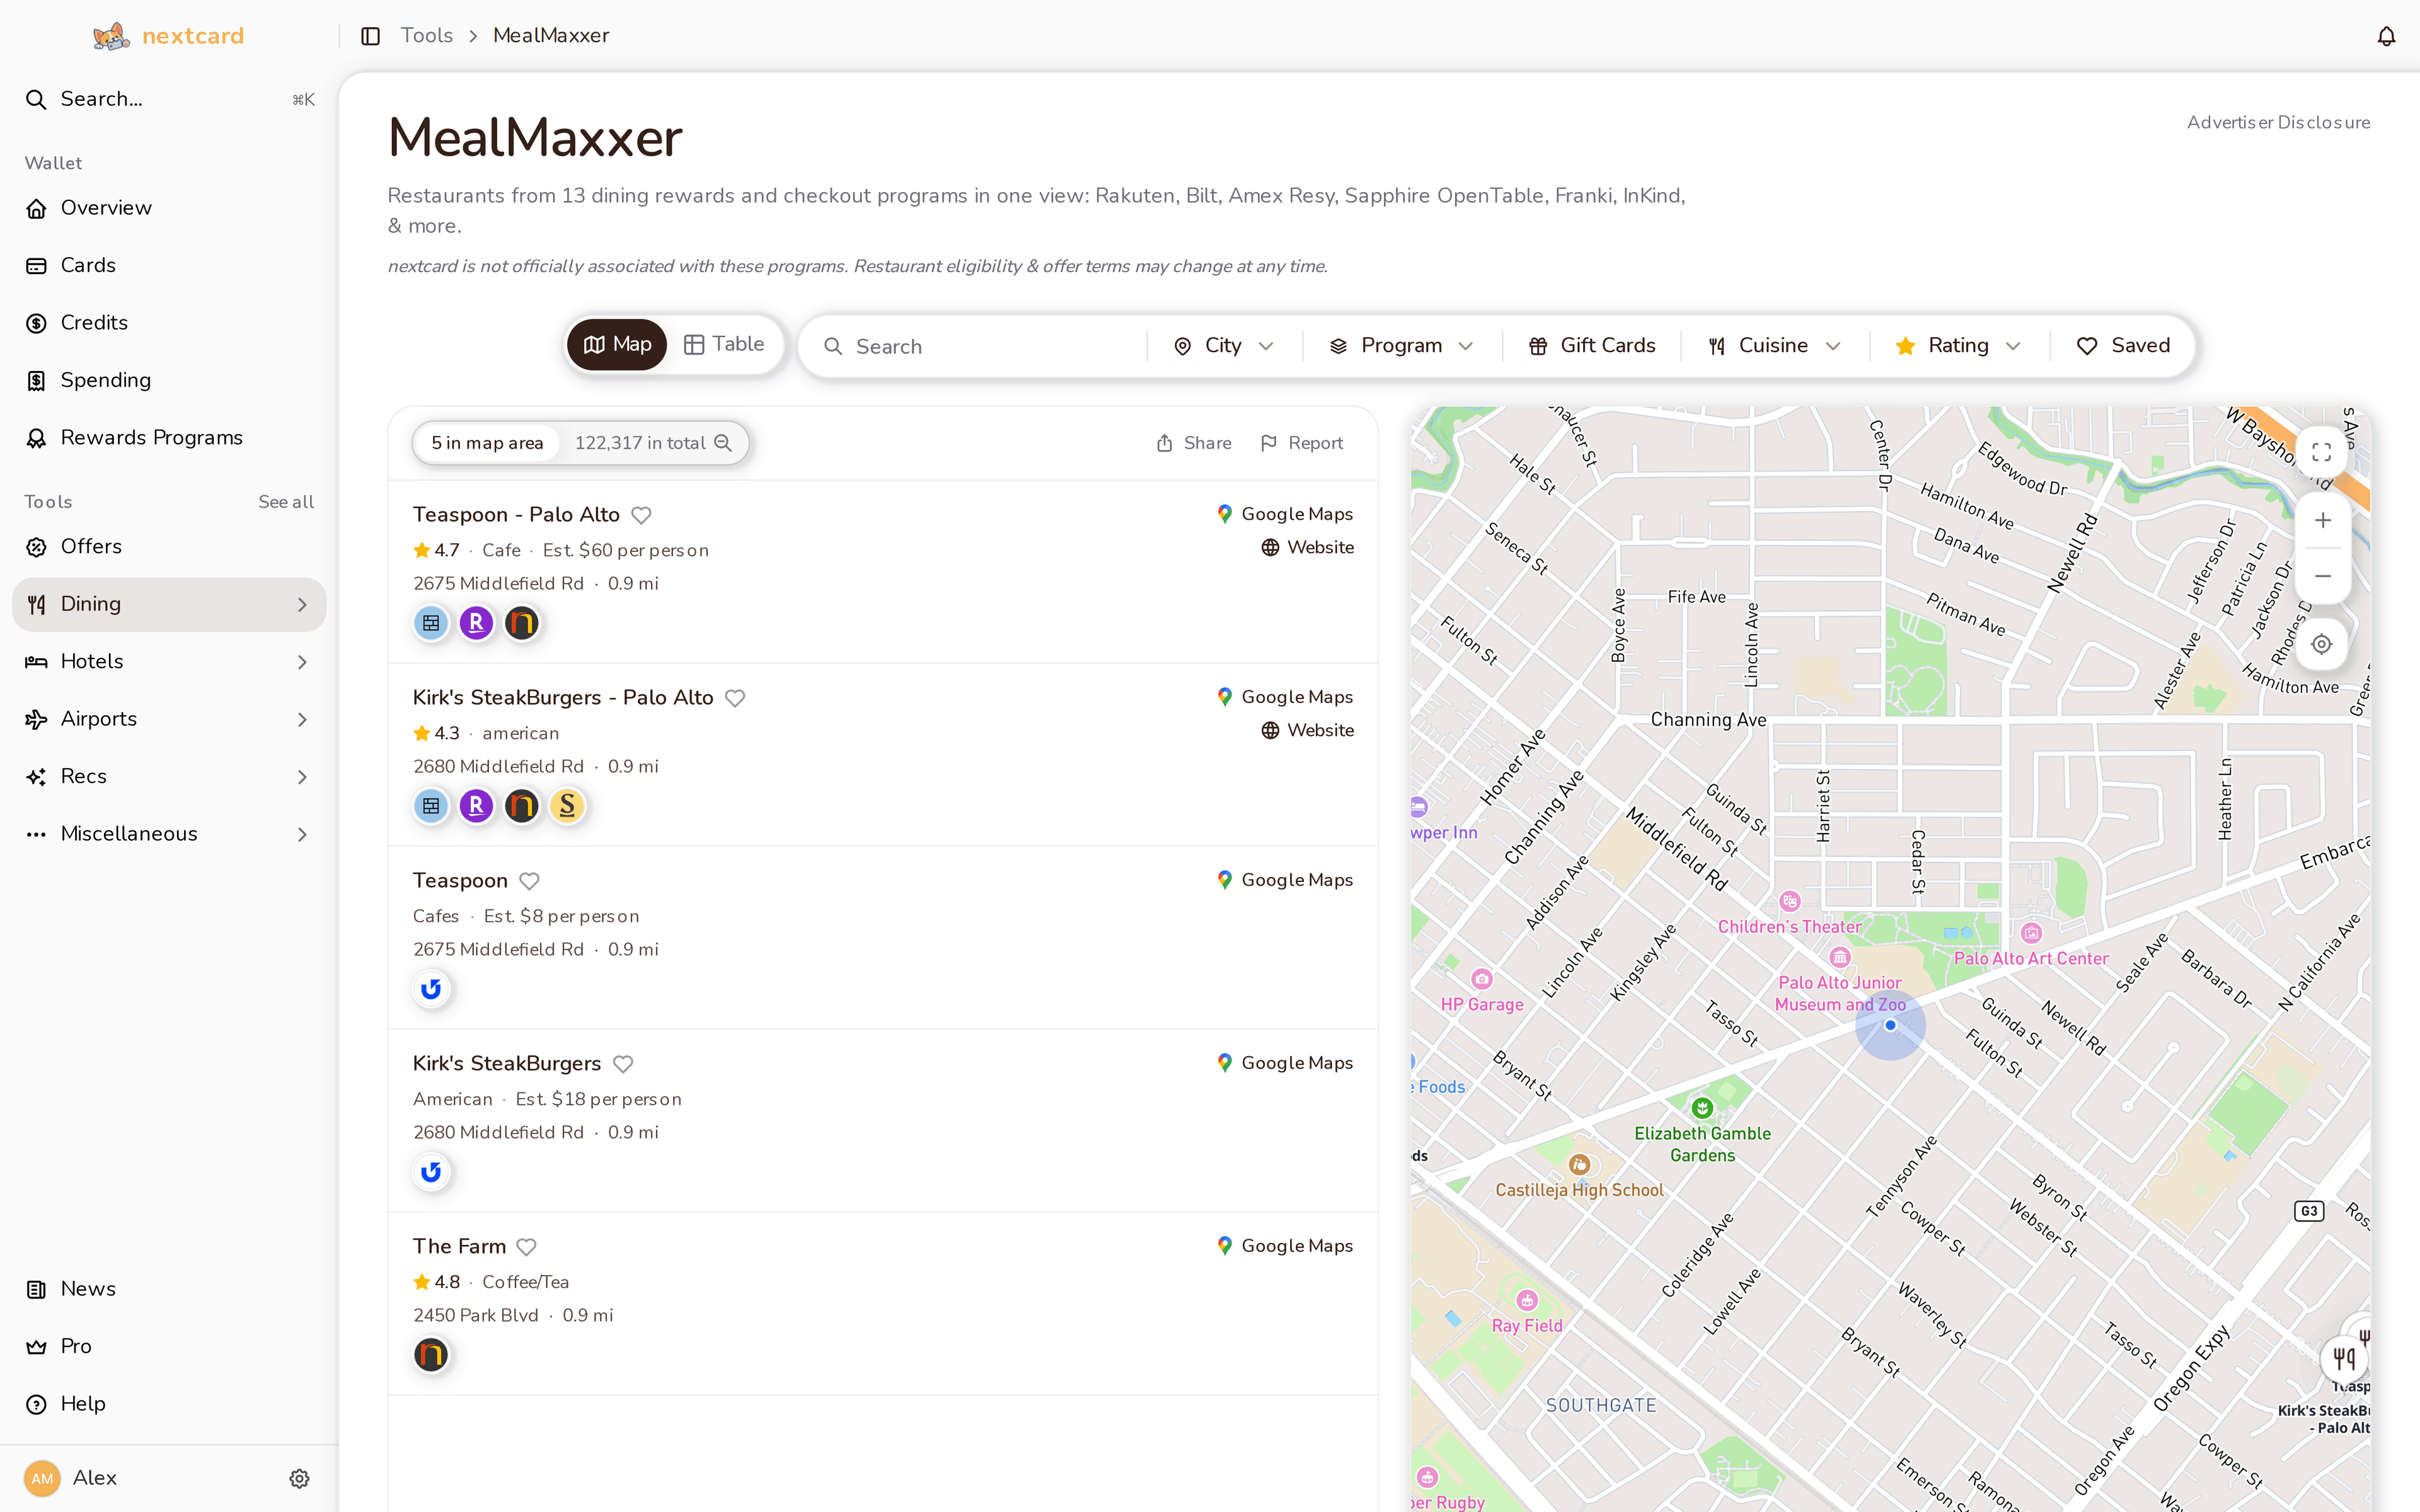This screenshot has height=1512, width=2420.
Task: Toggle the sidebar panel icon
Action: pyautogui.click(x=370, y=36)
